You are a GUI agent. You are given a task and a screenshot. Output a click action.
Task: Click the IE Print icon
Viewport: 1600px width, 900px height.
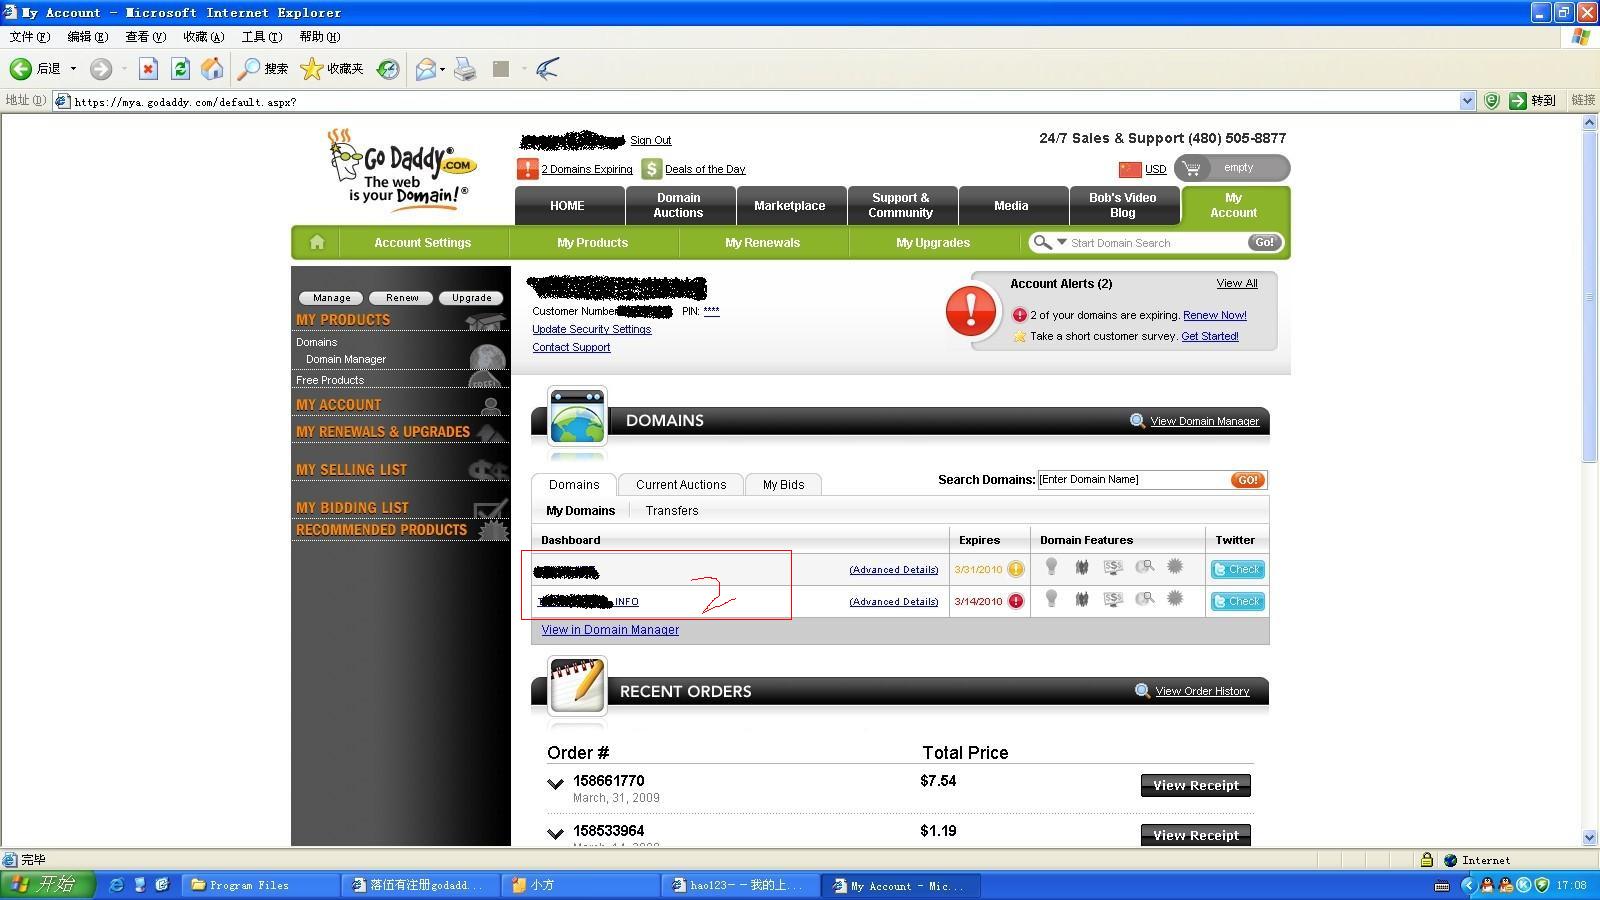coord(465,69)
